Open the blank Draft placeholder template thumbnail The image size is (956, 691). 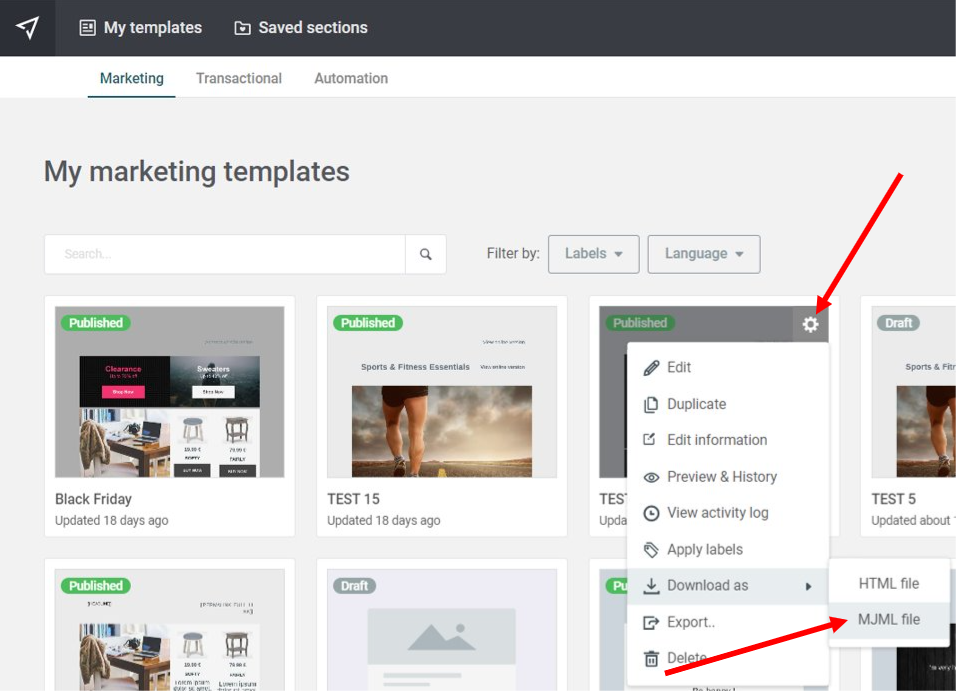click(442, 630)
